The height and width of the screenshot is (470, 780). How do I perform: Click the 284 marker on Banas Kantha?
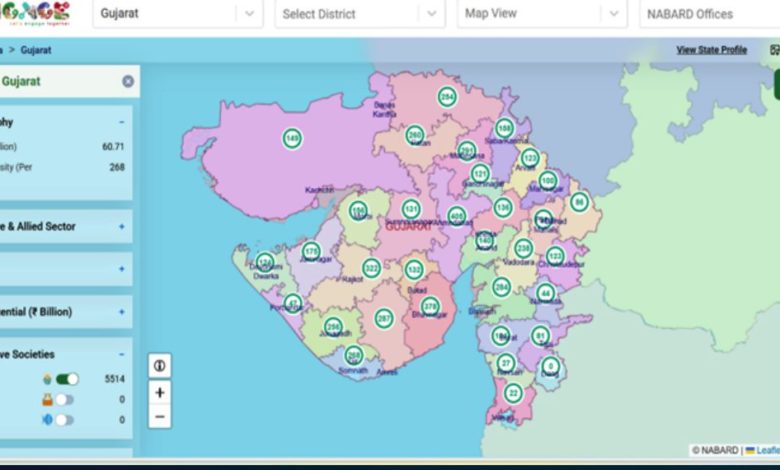447,97
